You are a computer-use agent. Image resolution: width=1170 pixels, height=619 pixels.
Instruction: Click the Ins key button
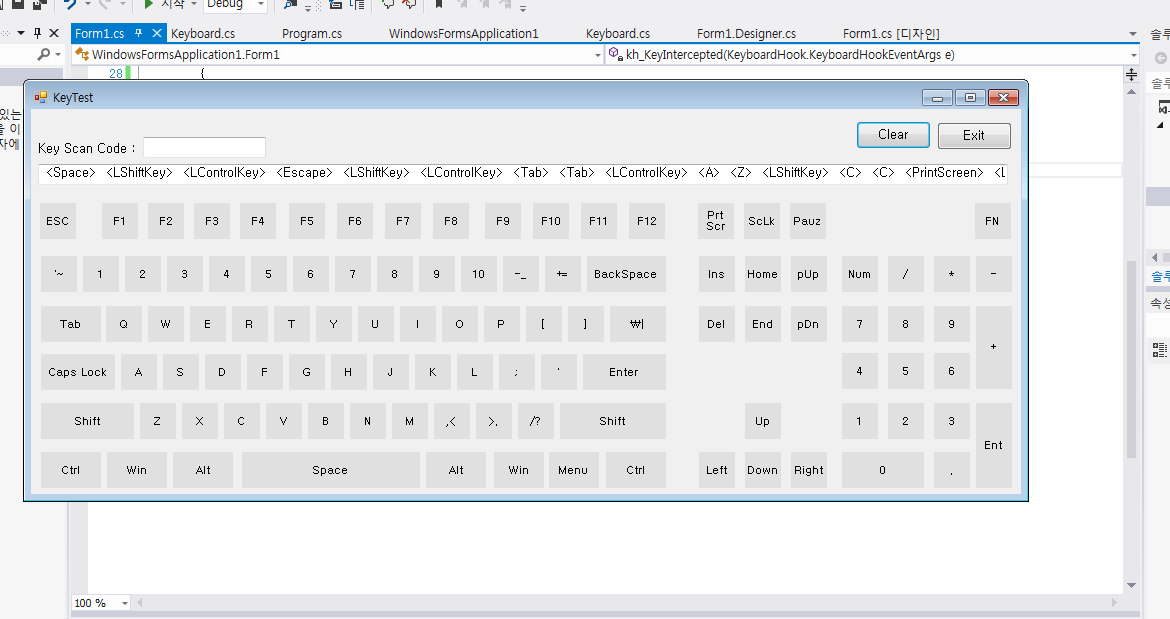coord(716,274)
